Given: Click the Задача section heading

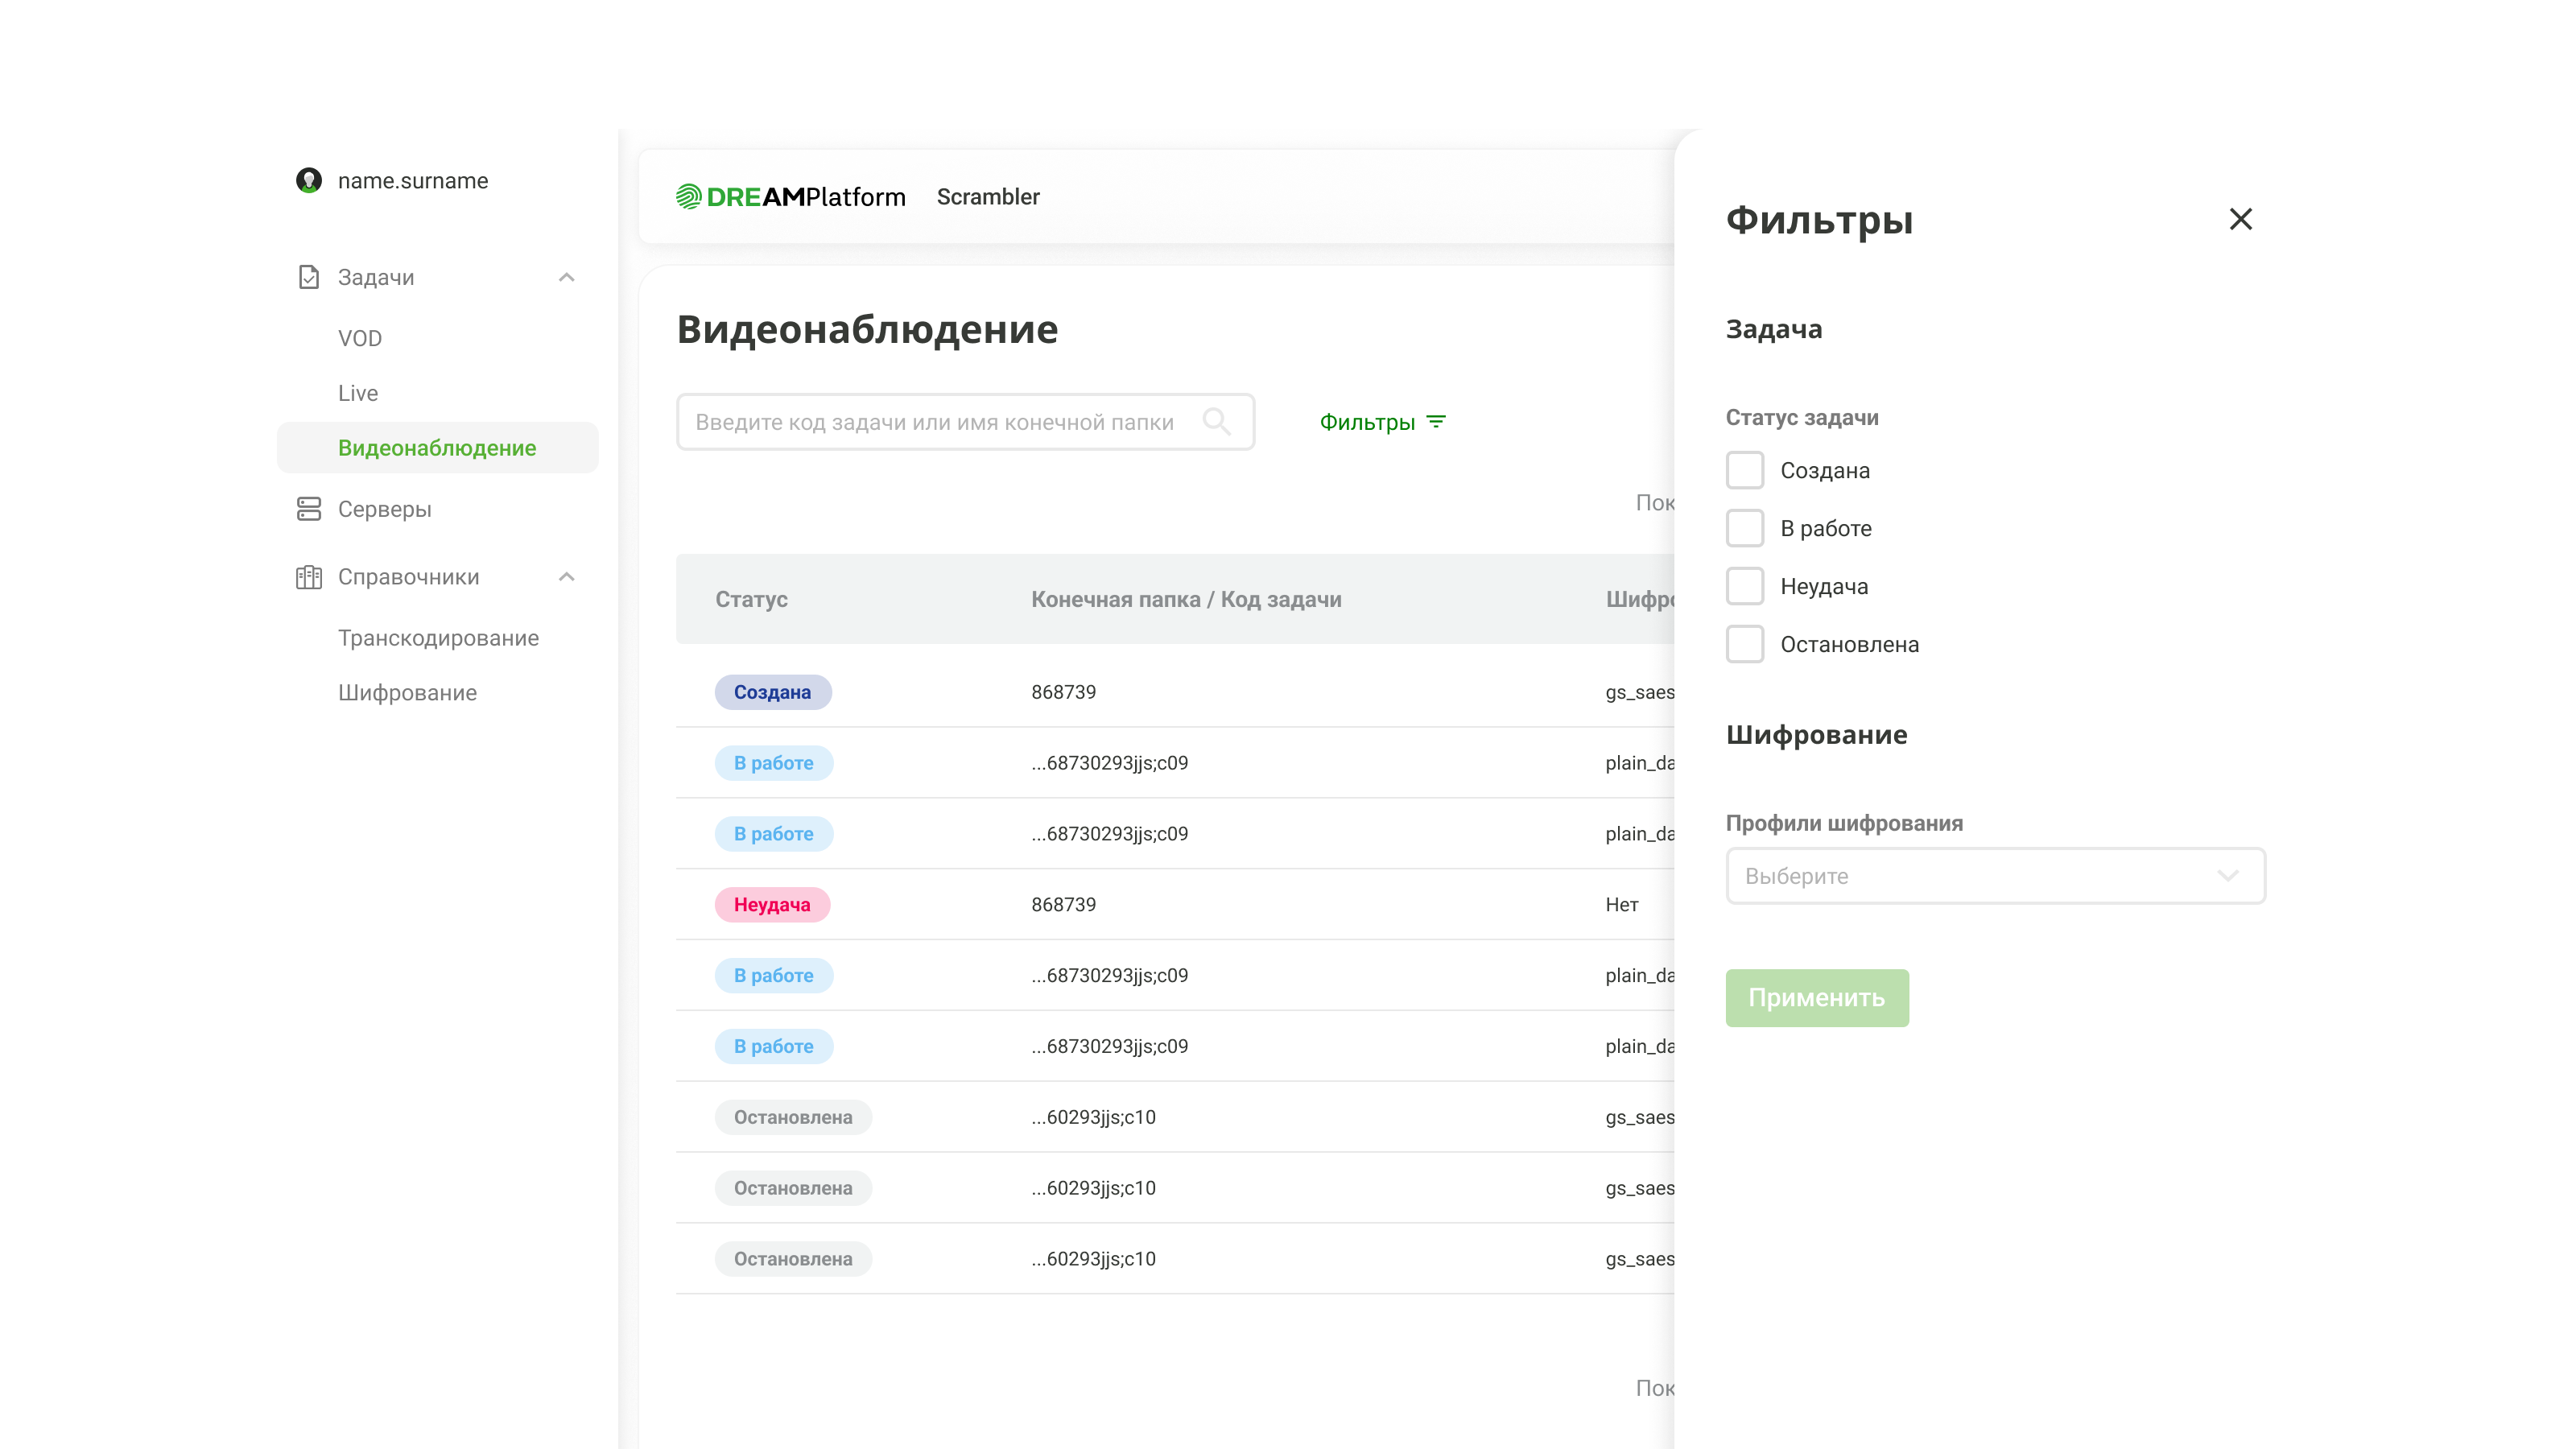Looking at the screenshot, I should click(x=1774, y=329).
